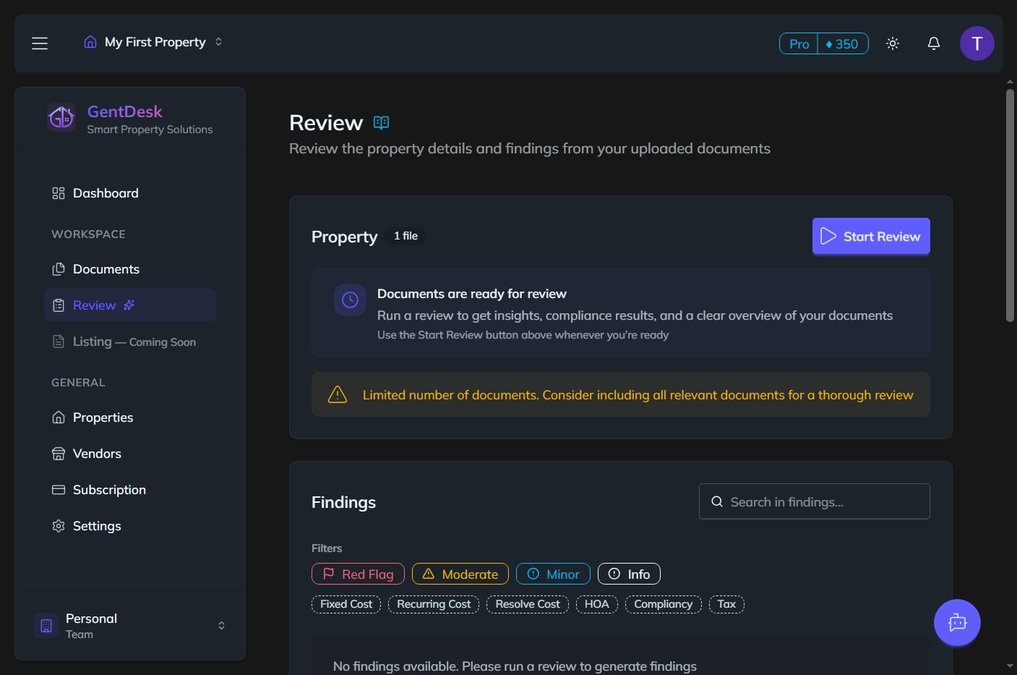Click the findings search field

814,501
